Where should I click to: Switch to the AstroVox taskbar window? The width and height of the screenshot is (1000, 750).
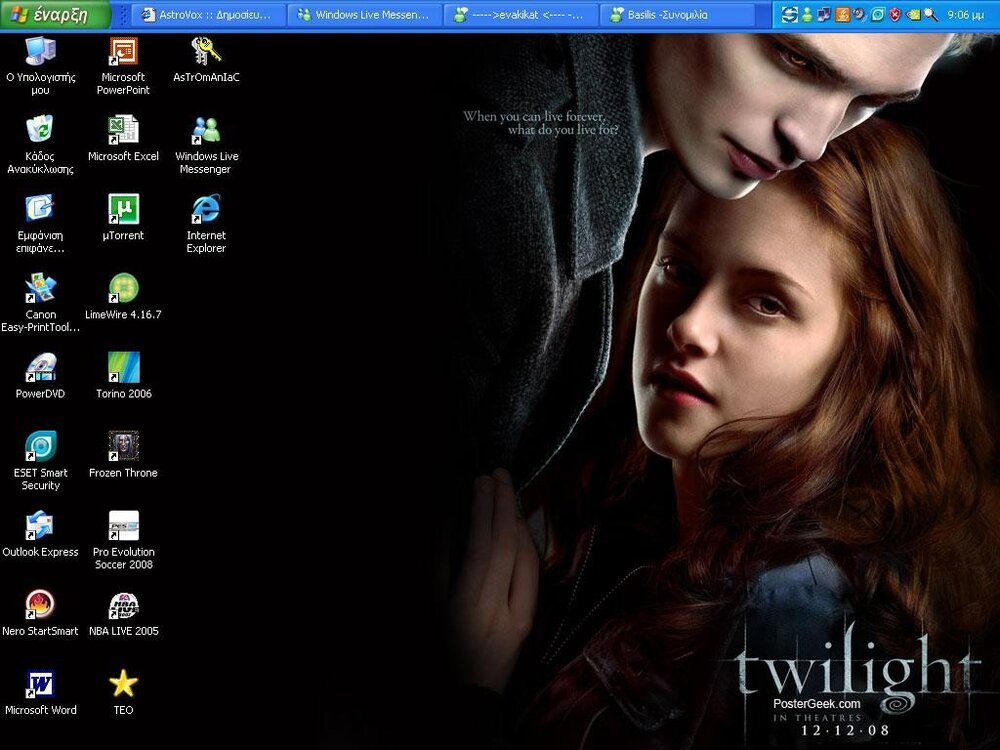tap(208, 15)
